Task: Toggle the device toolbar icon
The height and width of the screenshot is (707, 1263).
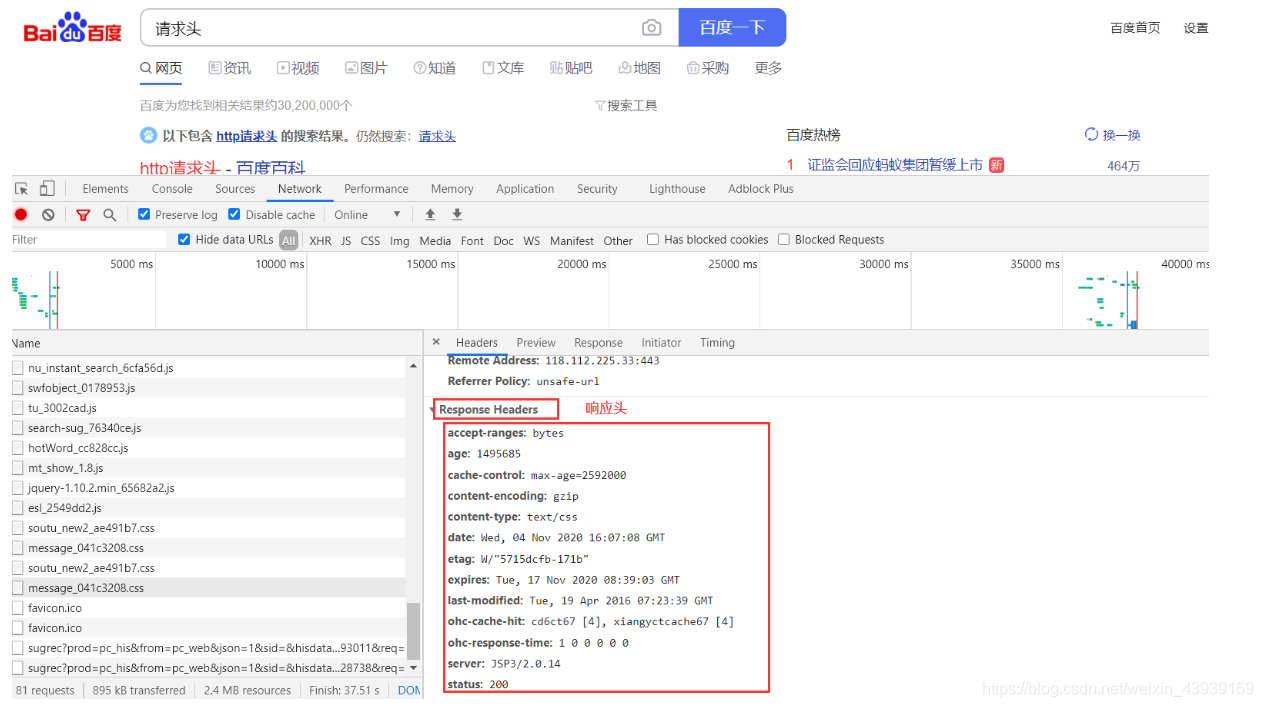Action: coord(47,189)
